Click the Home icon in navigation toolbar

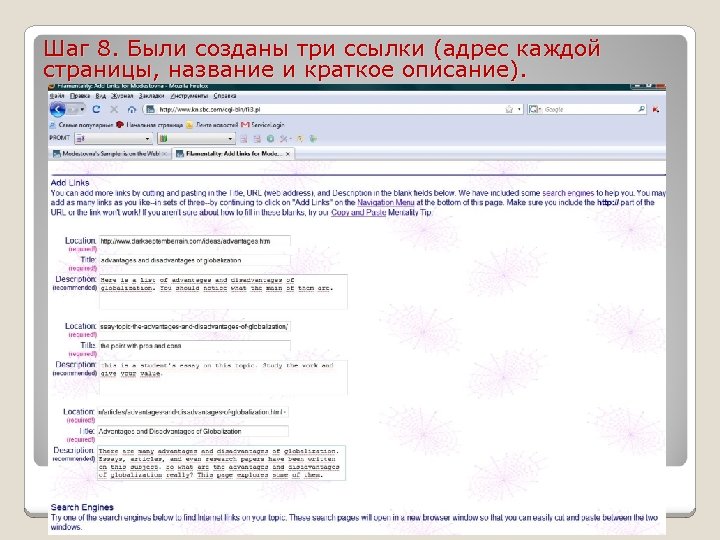(x=132, y=109)
